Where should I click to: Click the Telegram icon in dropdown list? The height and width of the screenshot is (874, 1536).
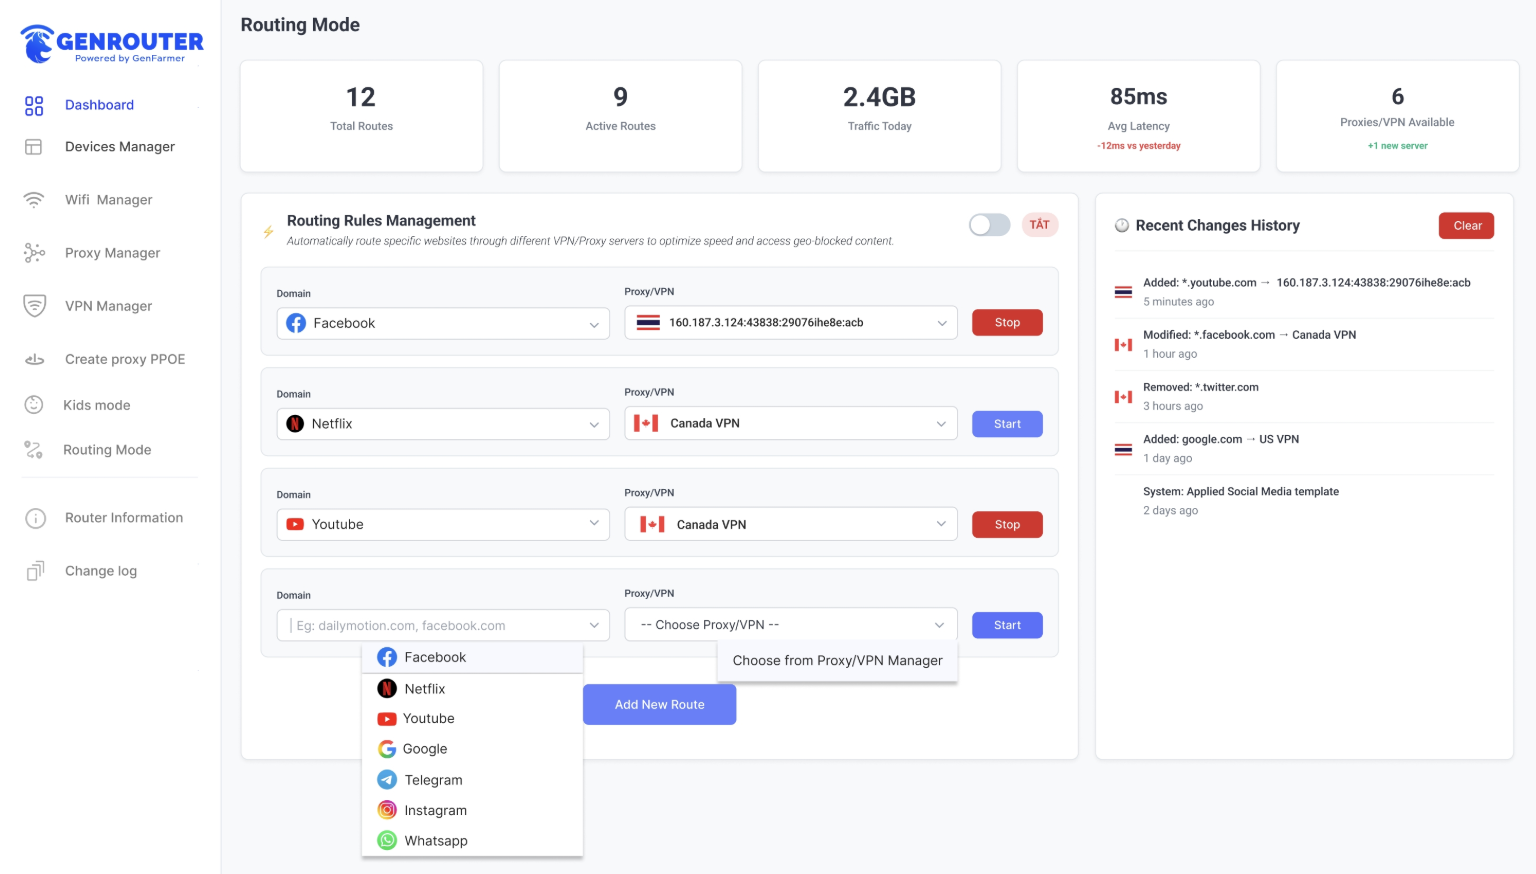coord(387,780)
